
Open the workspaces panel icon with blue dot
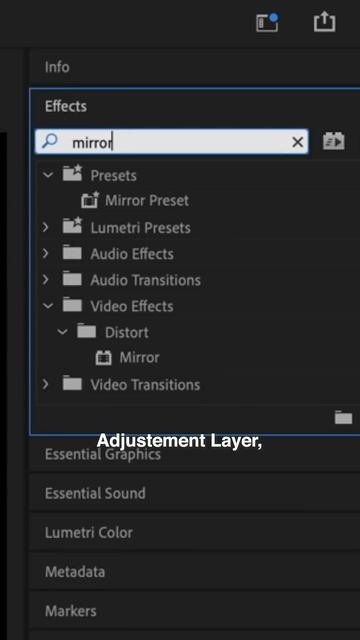[x=267, y=22]
